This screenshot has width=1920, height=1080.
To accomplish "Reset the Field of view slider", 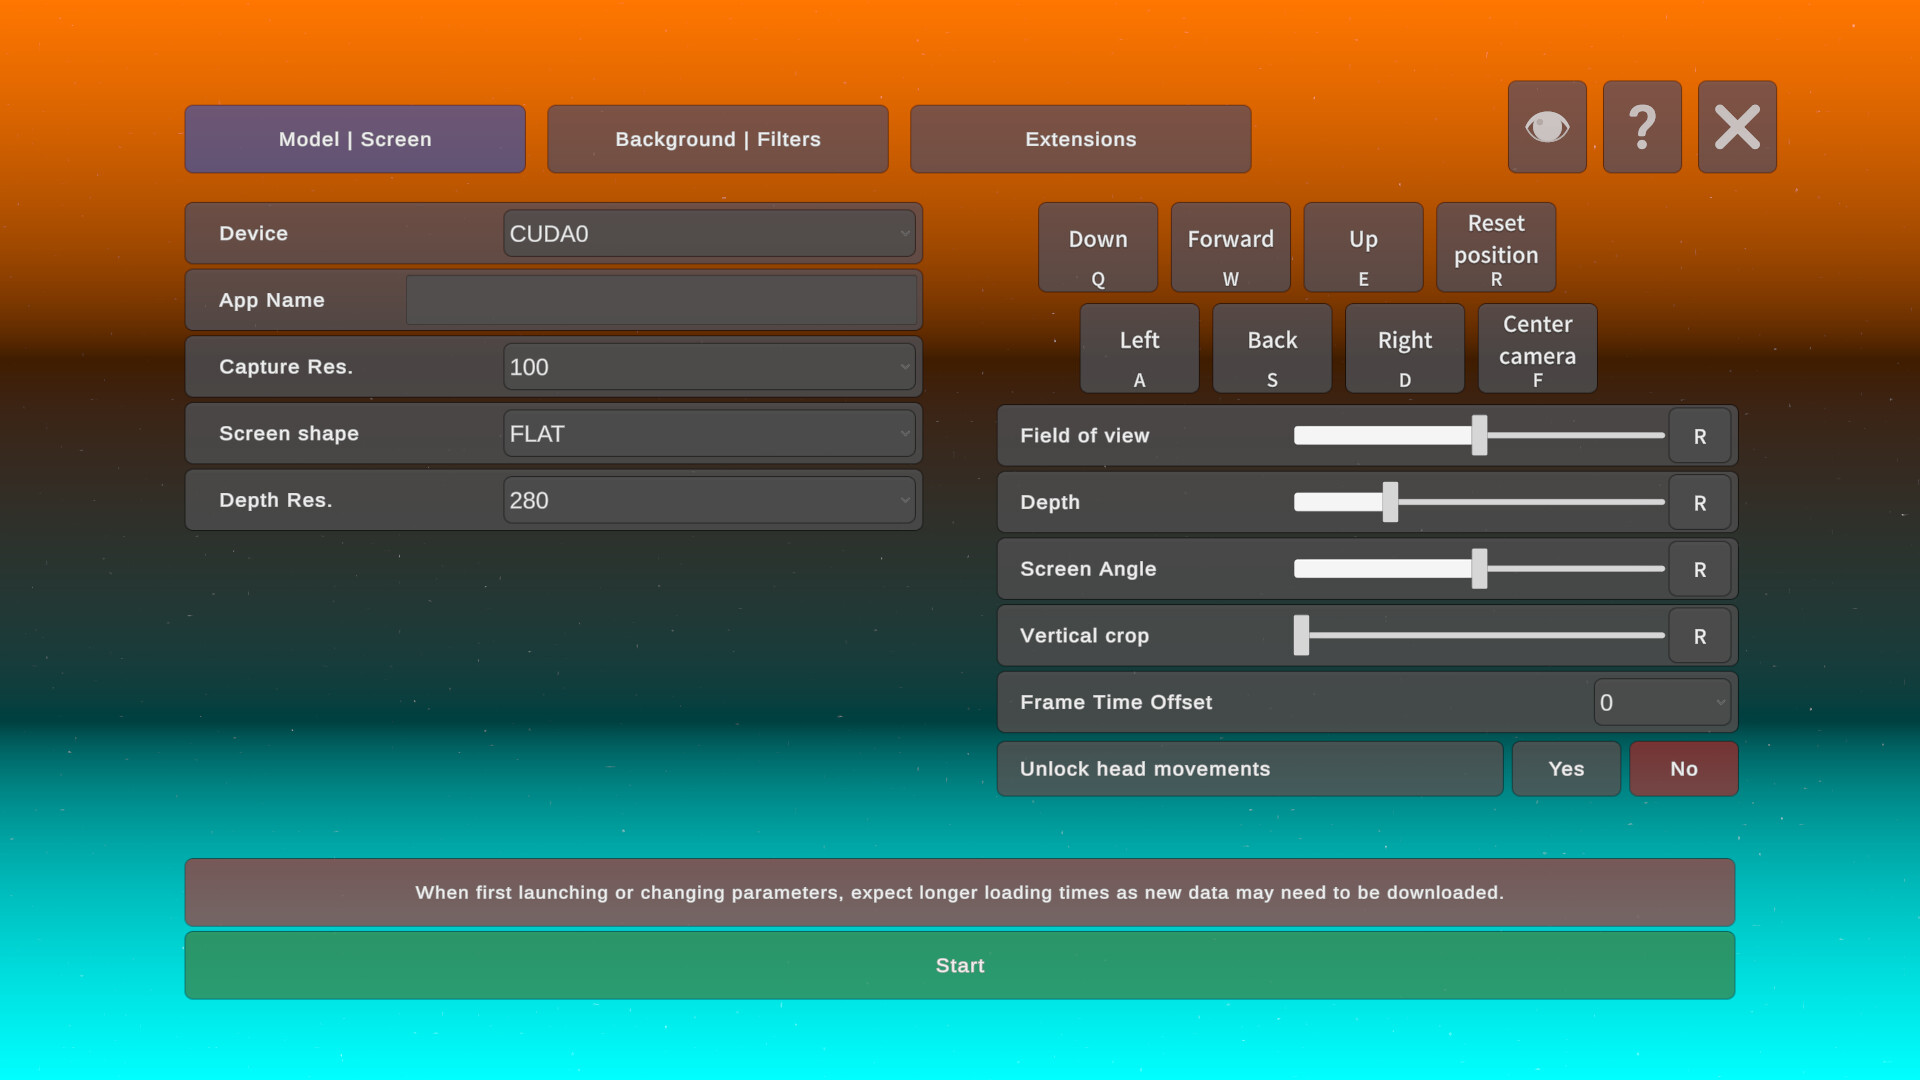I will [1699, 435].
